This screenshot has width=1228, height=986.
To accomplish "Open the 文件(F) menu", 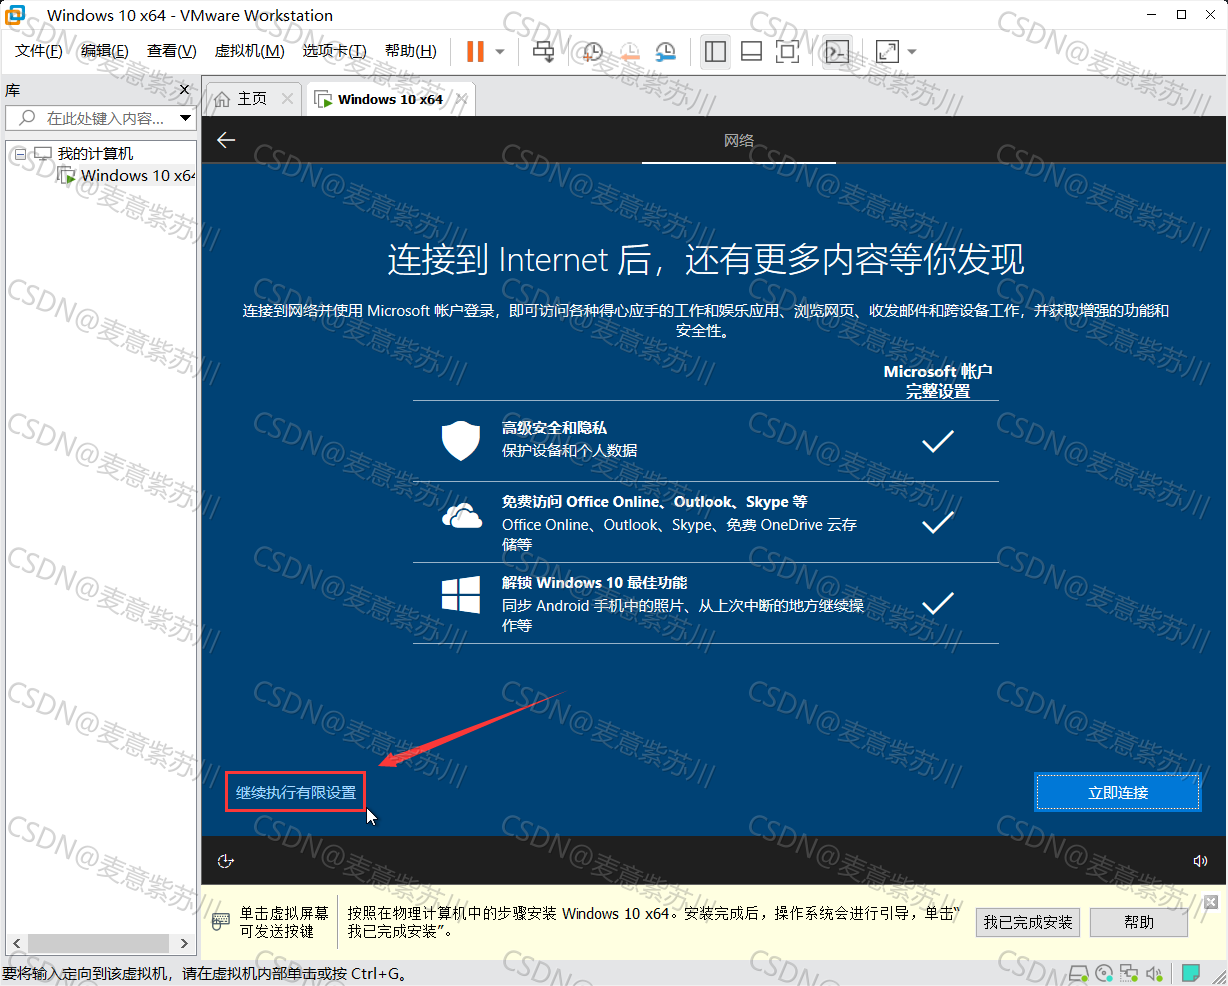I will tap(39, 51).
